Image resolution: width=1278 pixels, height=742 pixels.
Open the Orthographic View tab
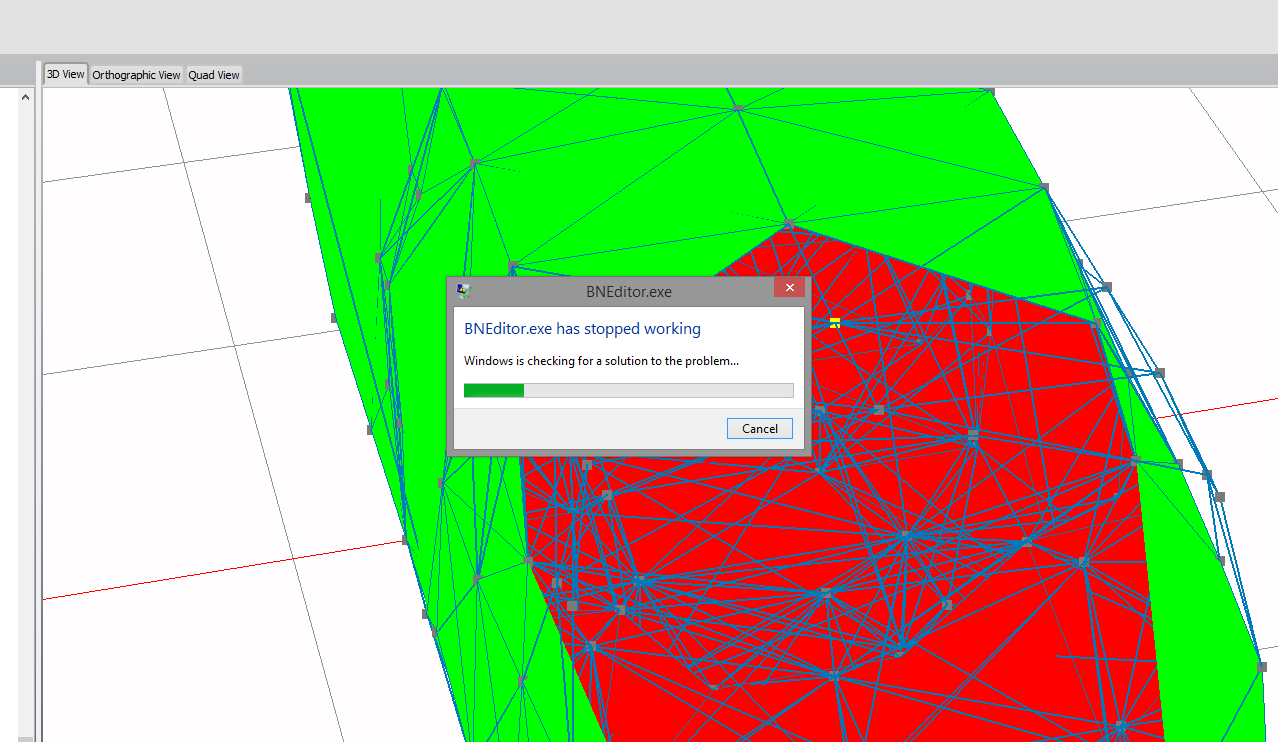tap(136, 75)
